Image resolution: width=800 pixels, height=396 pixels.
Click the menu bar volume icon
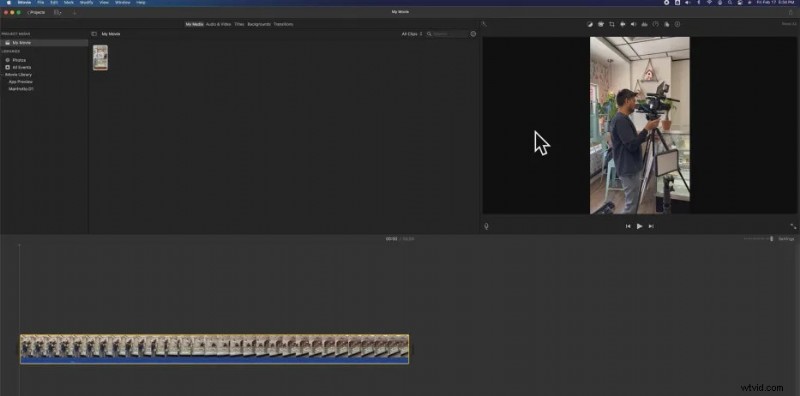point(688,3)
